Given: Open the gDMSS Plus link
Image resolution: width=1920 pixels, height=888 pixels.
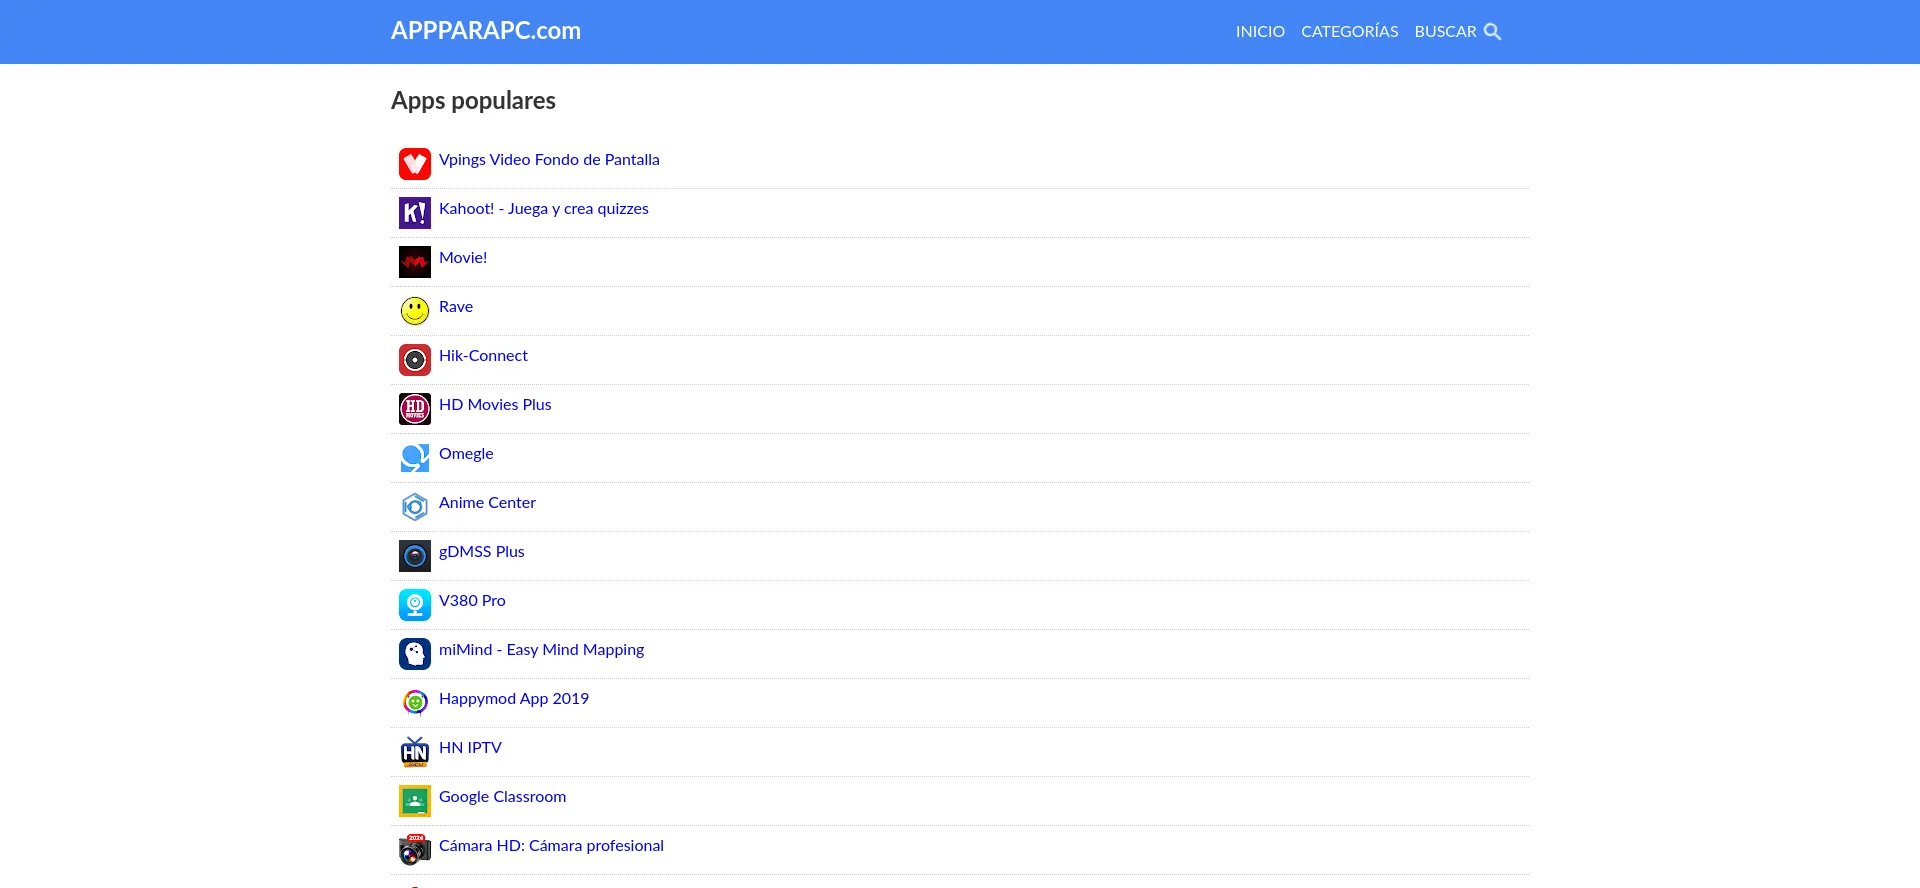Looking at the screenshot, I should click(x=482, y=552).
